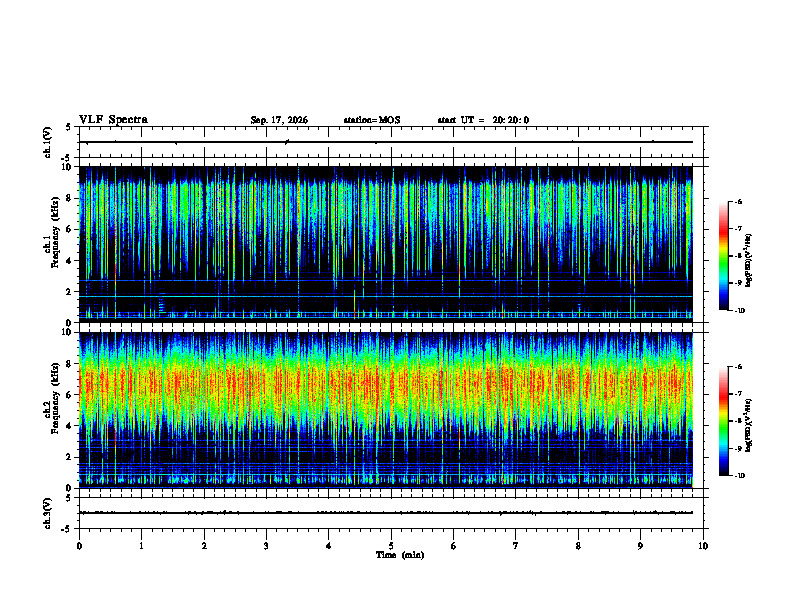Image resolution: width=792 pixels, height=612 pixels.
Task: Click the VLF Spectra title text
Action: click(113, 120)
